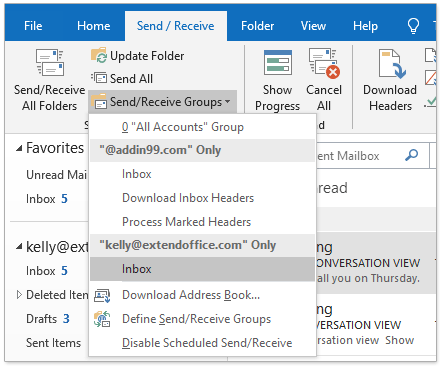This screenshot has height=366, width=440.
Task: Click Send/Receive All Folders icon
Action: tap(50, 62)
